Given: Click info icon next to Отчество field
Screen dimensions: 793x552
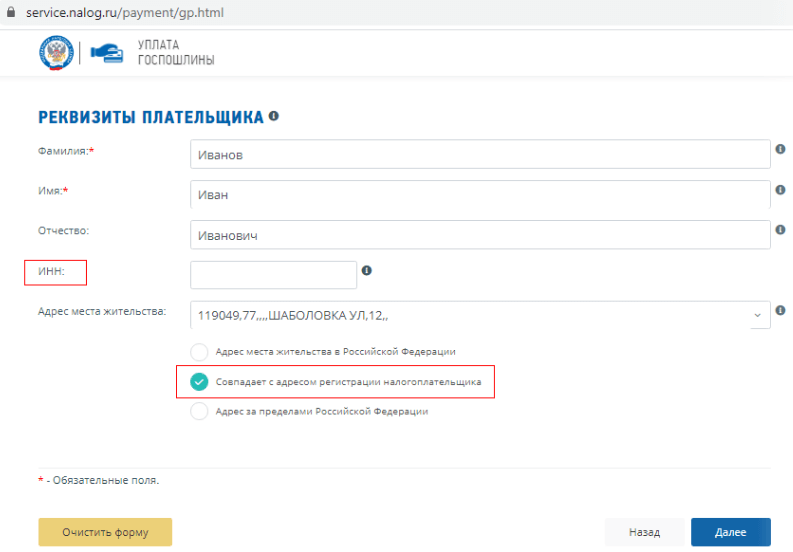Looking at the screenshot, I should (780, 229).
